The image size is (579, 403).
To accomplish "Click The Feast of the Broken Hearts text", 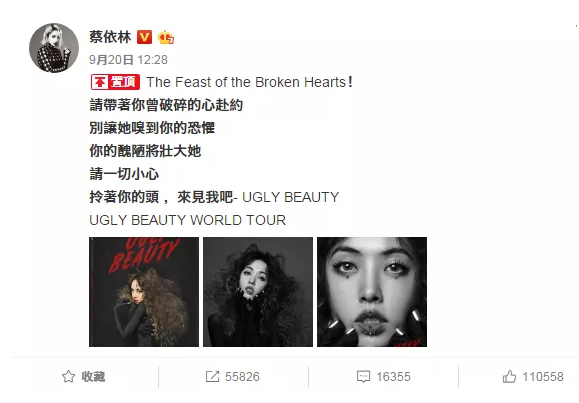I will point(246,82).
